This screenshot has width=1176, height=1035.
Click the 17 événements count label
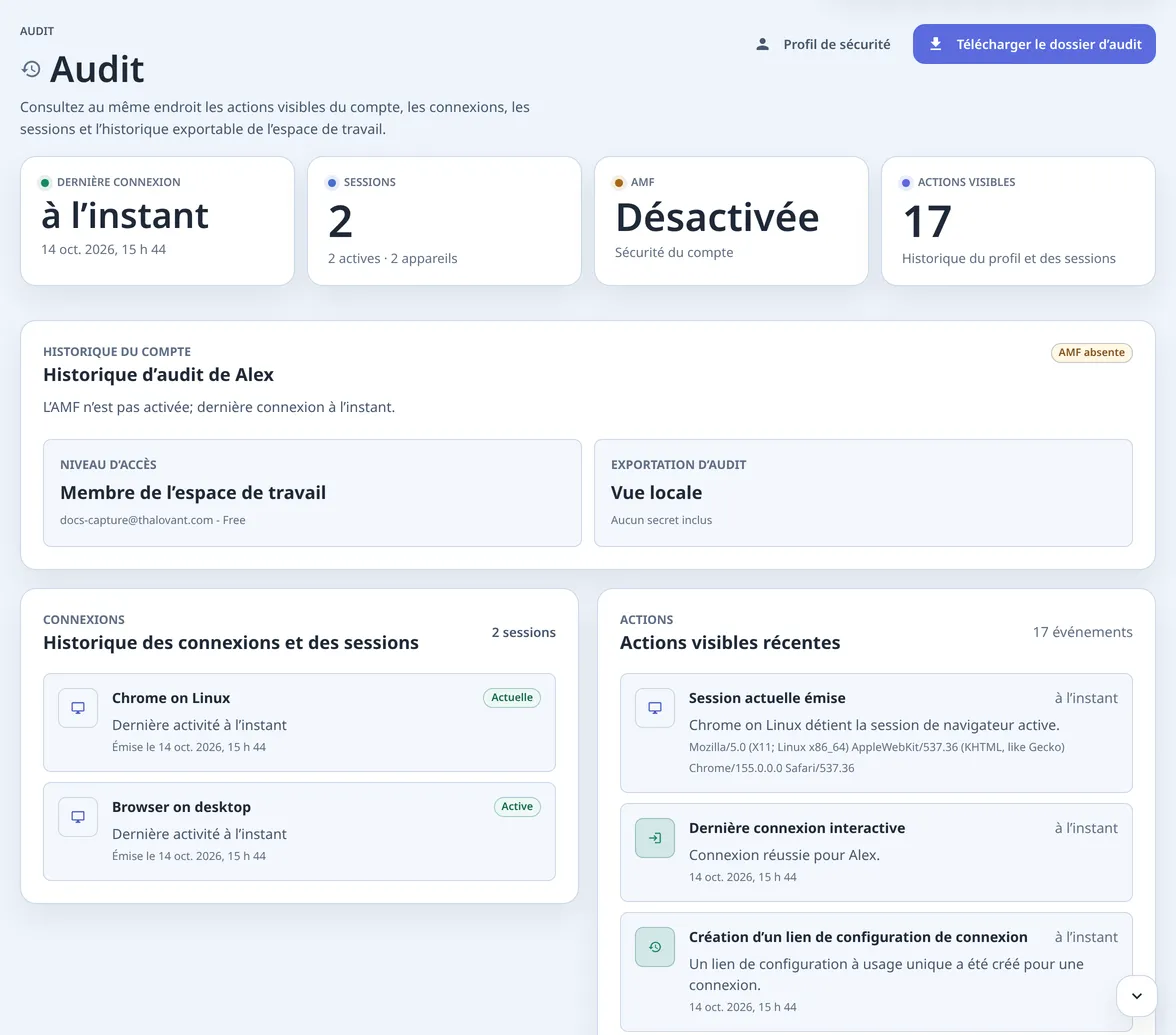click(1082, 632)
